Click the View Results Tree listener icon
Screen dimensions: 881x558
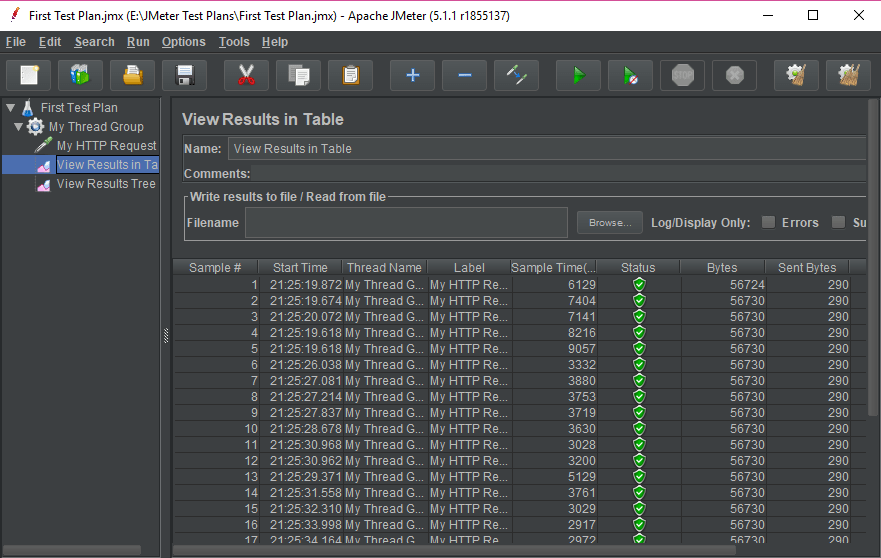coord(44,184)
